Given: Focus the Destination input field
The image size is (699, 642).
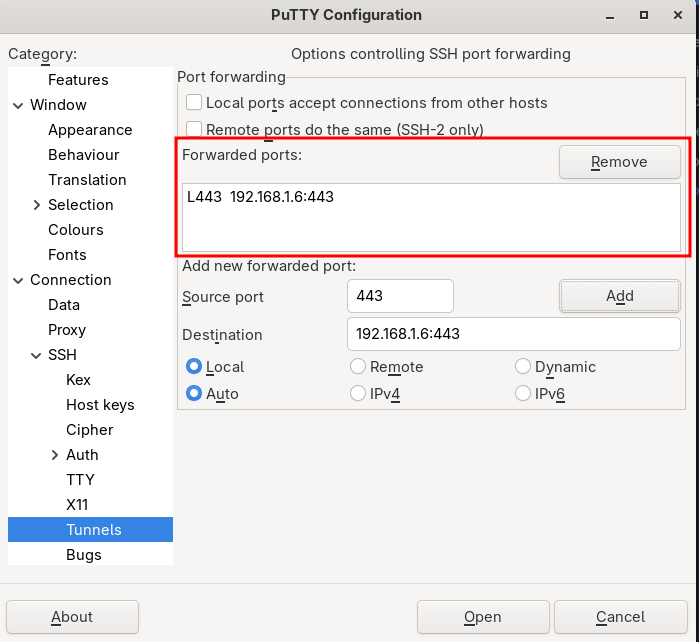Looking at the screenshot, I should 514,334.
